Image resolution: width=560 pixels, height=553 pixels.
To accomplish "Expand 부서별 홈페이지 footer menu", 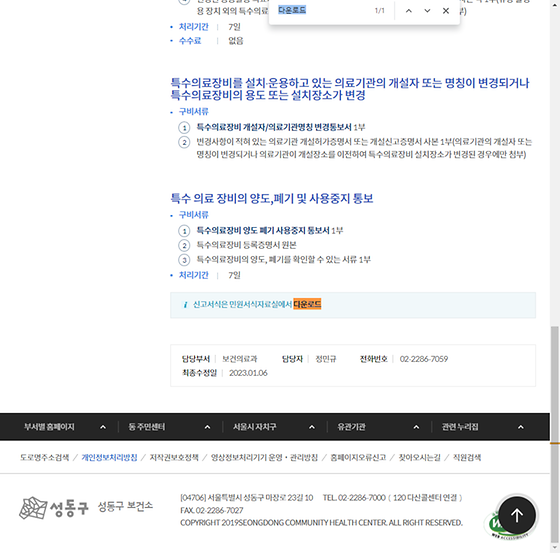I will point(65,427).
